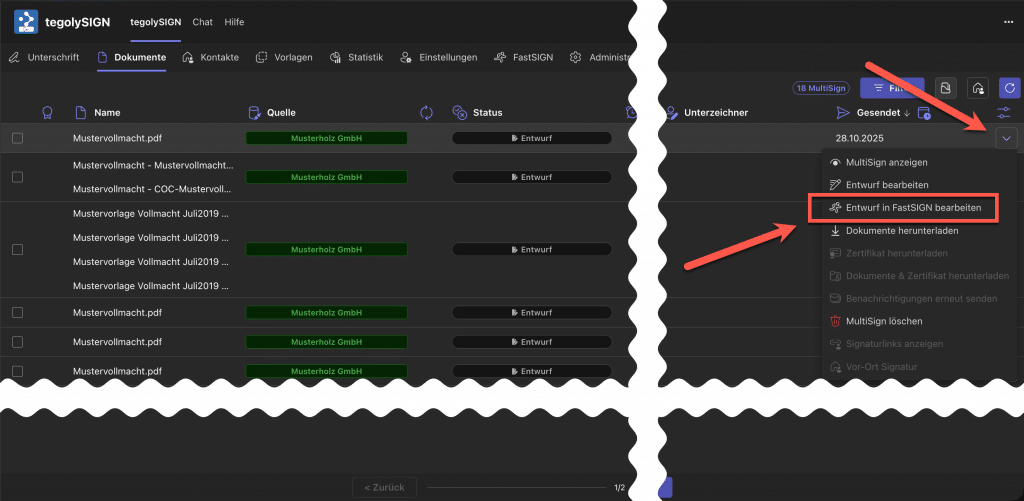Check the first Mustervollmacht.pdf row checkbox
Screen dimensions: 1024x501
coord(17,138)
